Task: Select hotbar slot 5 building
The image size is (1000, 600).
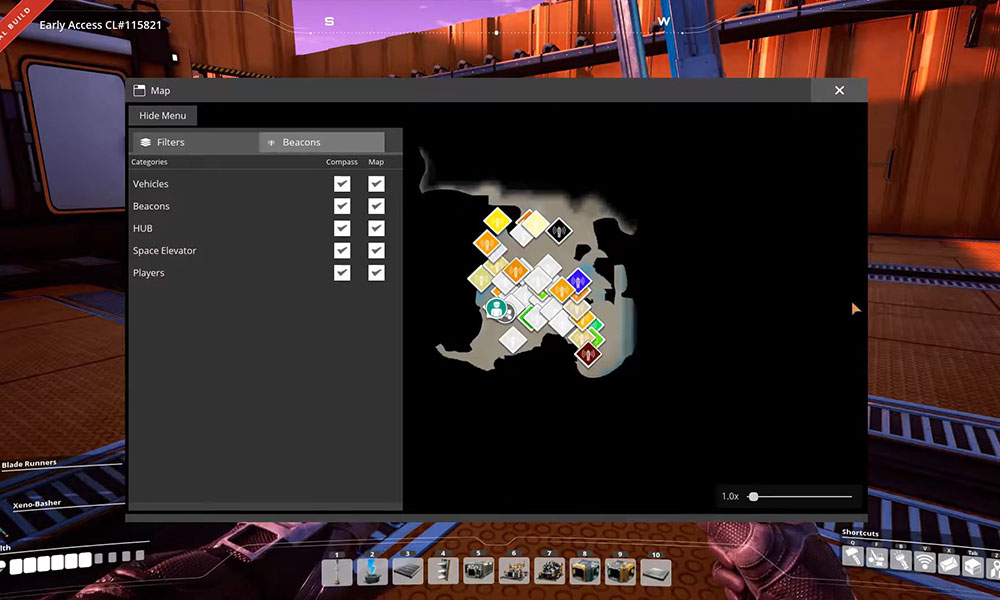Action: click(478, 572)
